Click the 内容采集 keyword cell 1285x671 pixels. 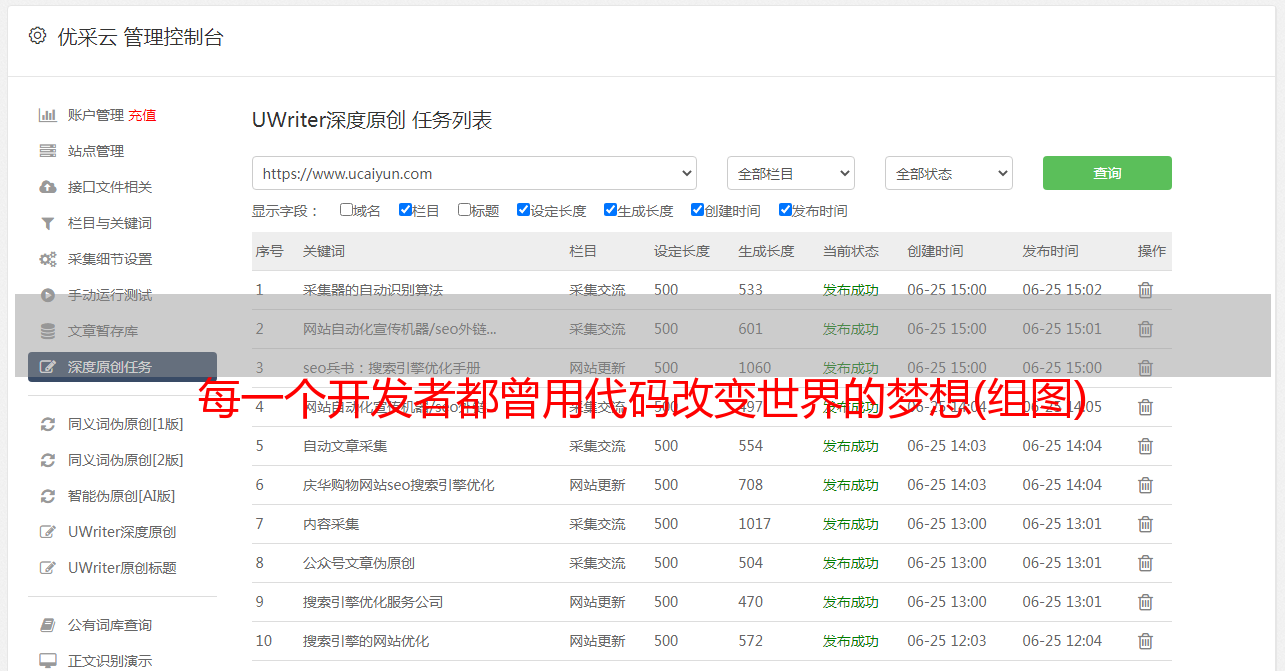point(331,524)
